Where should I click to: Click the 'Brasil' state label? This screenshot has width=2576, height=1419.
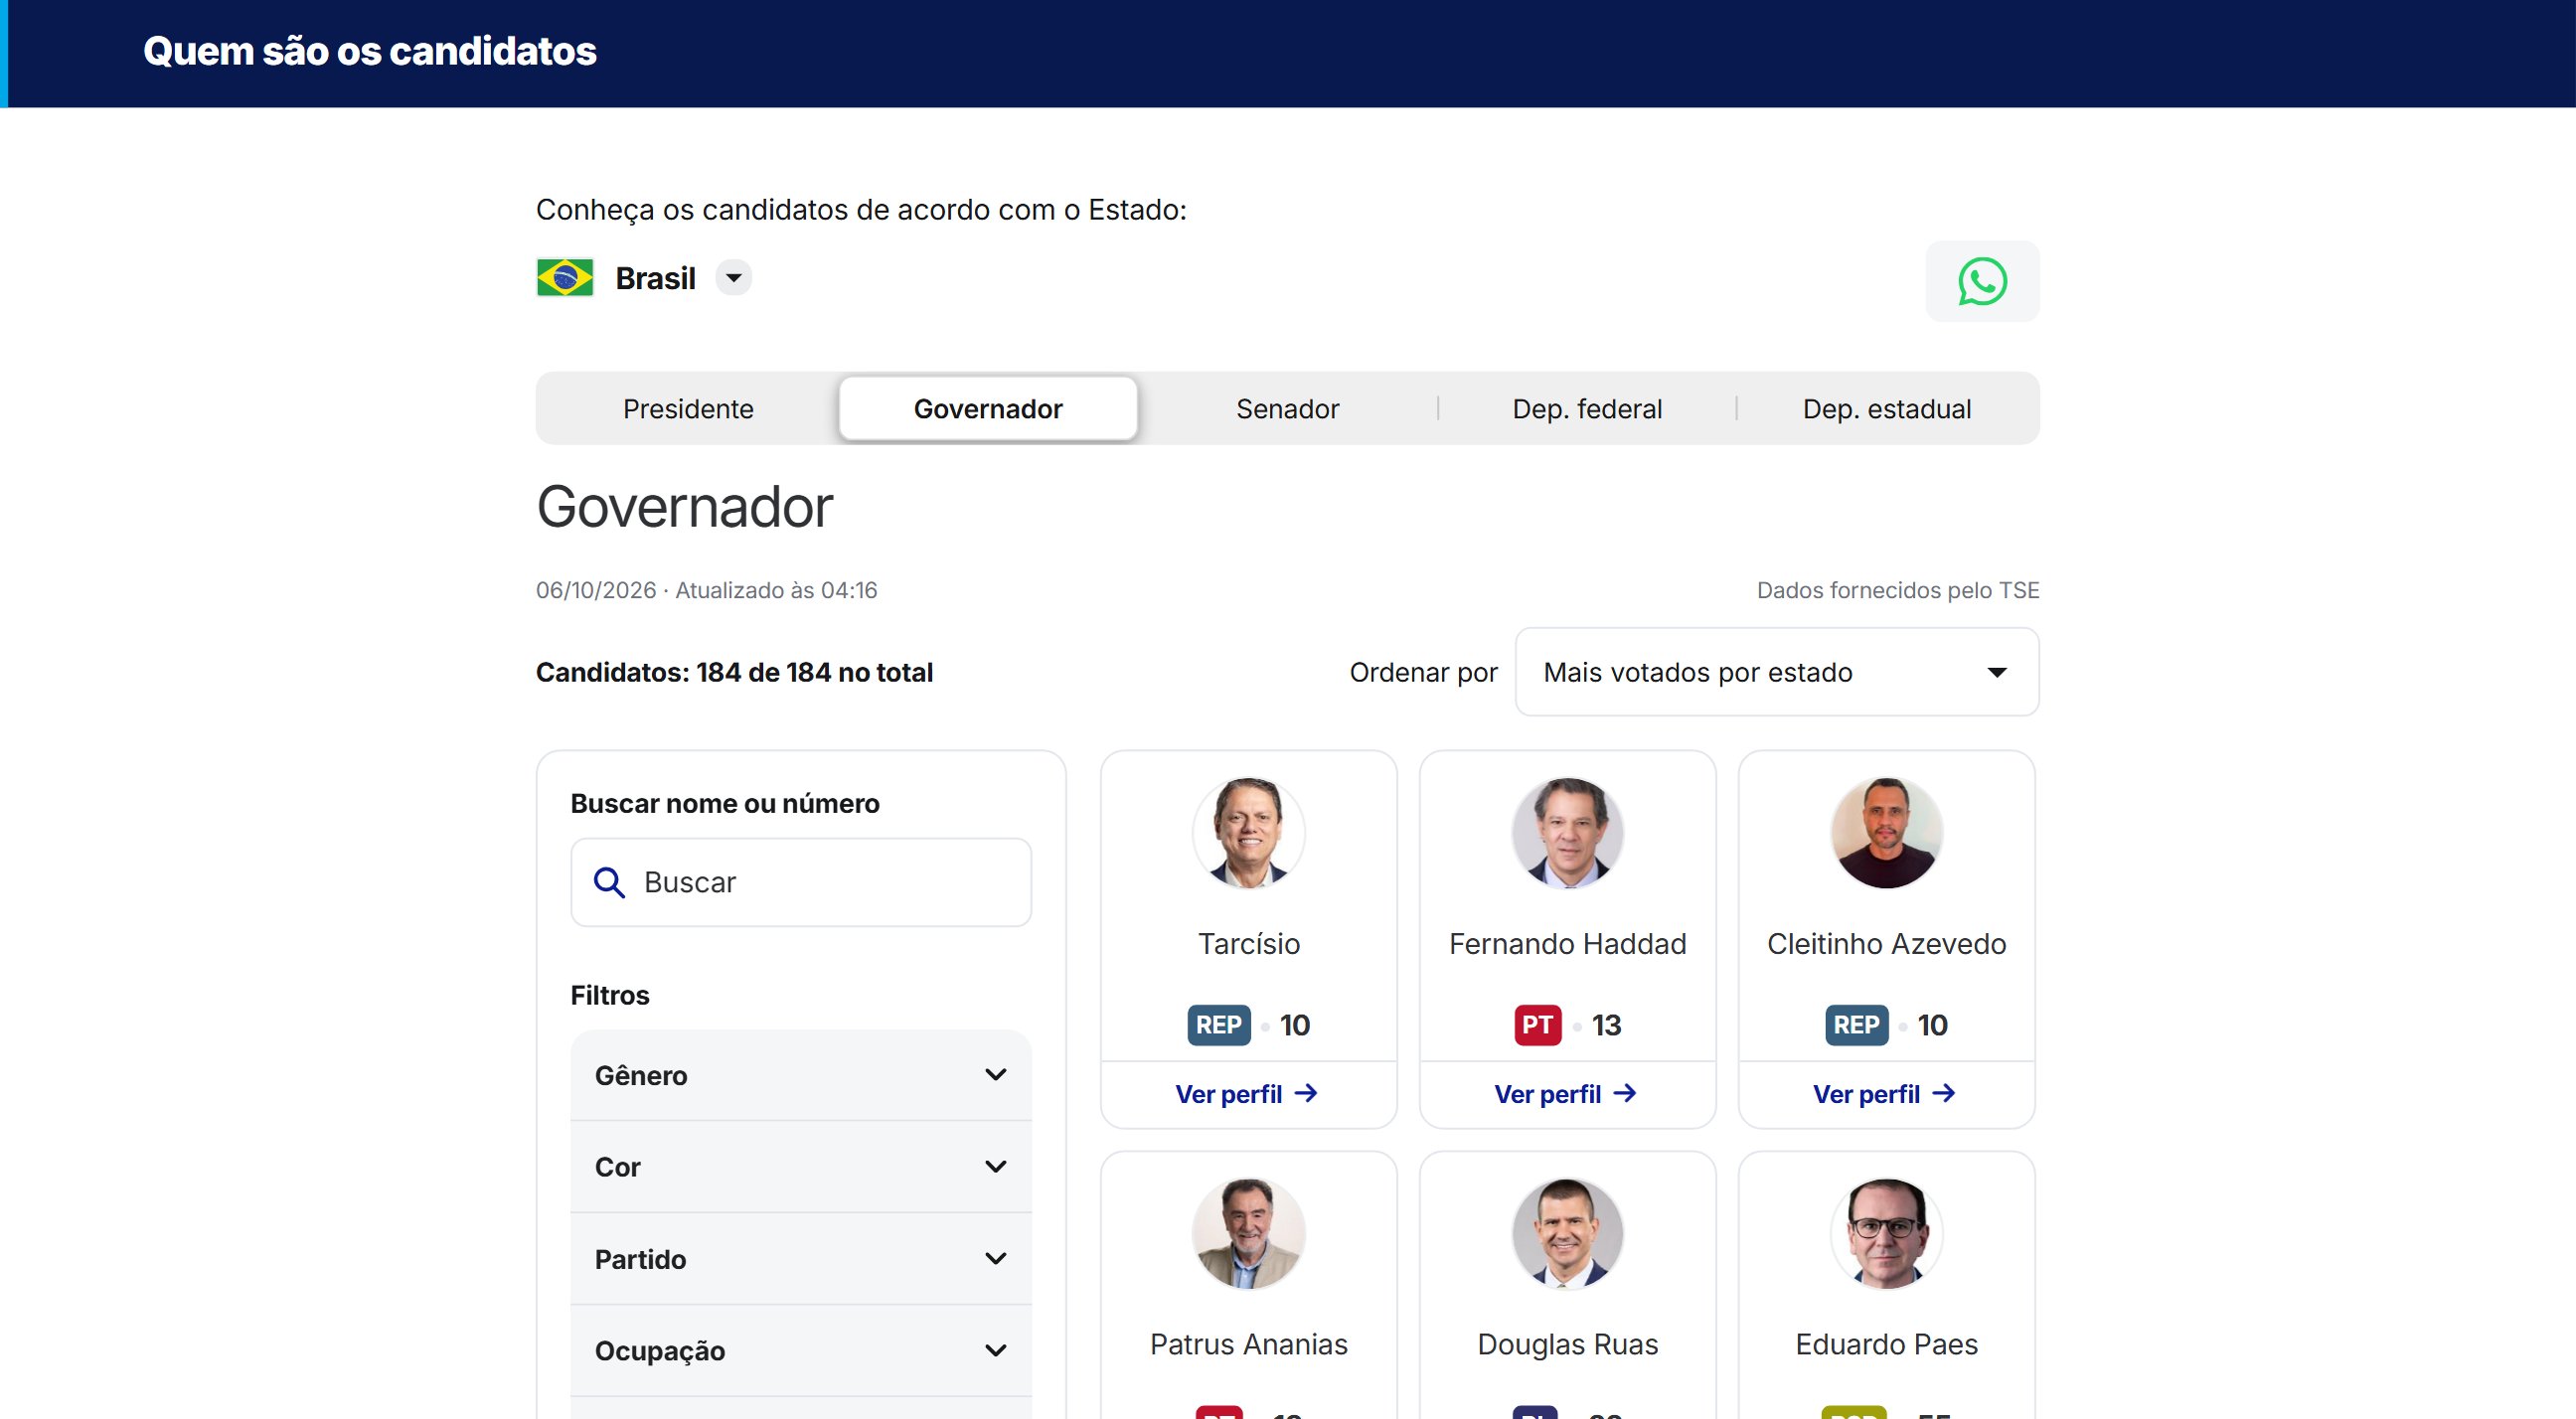point(655,278)
